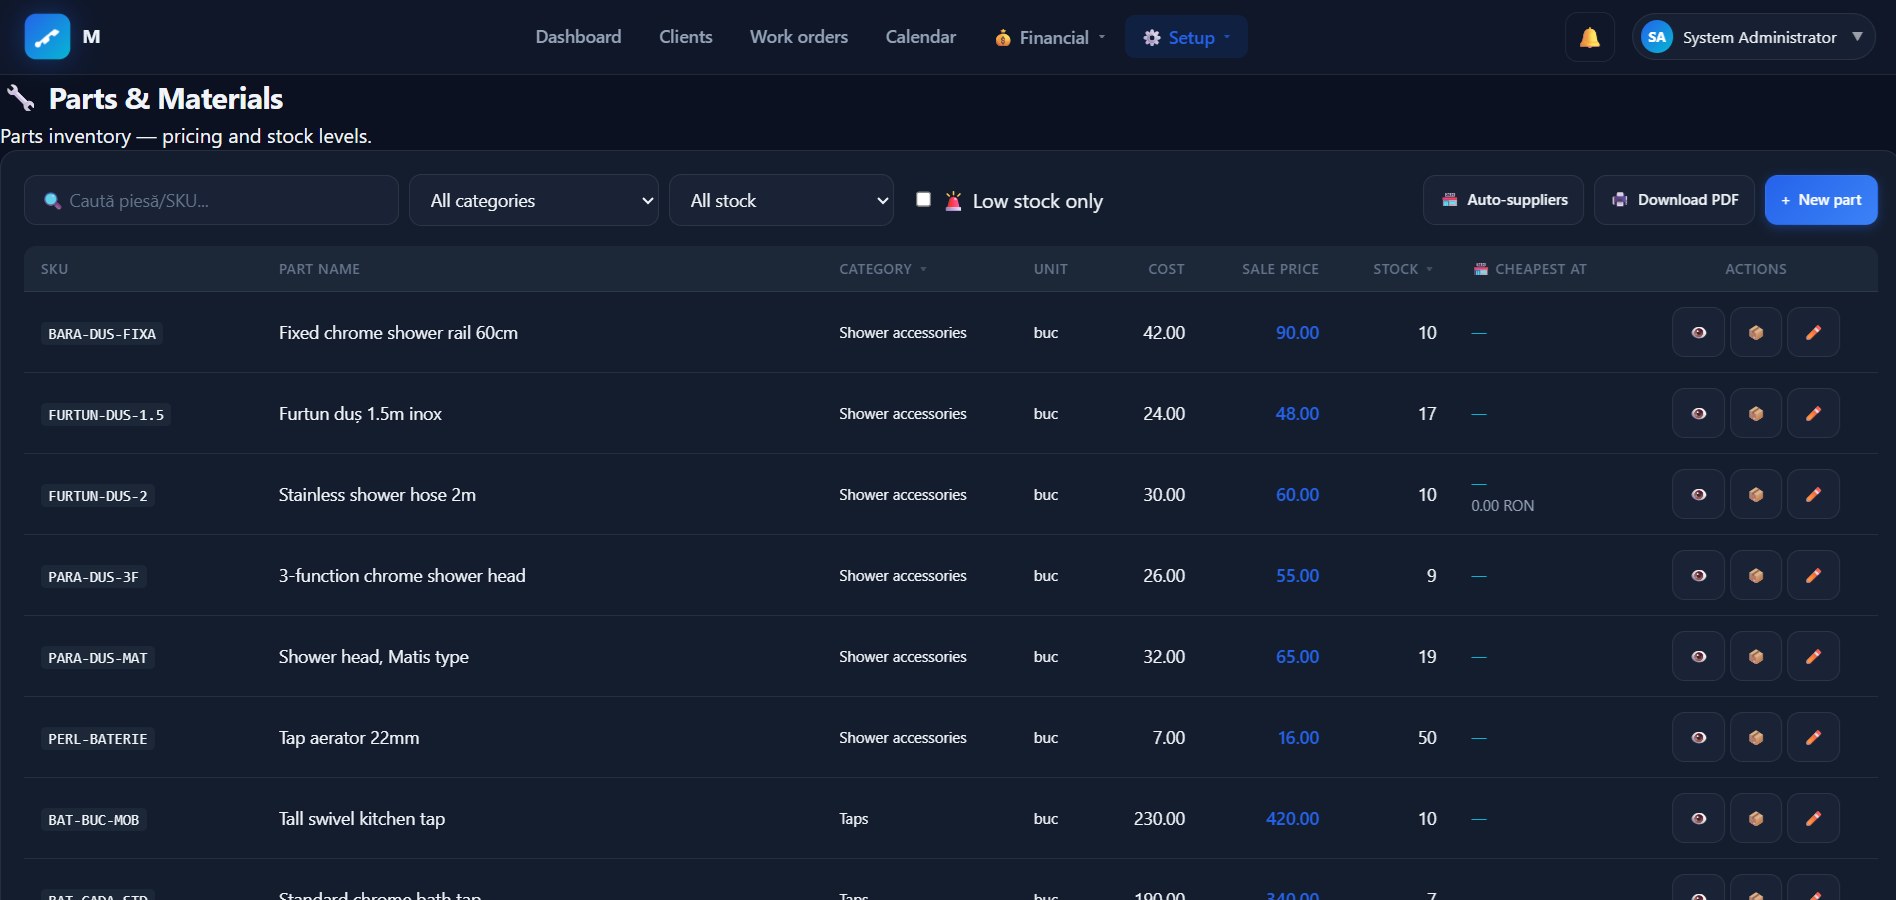Open the Clients page

[x=686, y=37]
